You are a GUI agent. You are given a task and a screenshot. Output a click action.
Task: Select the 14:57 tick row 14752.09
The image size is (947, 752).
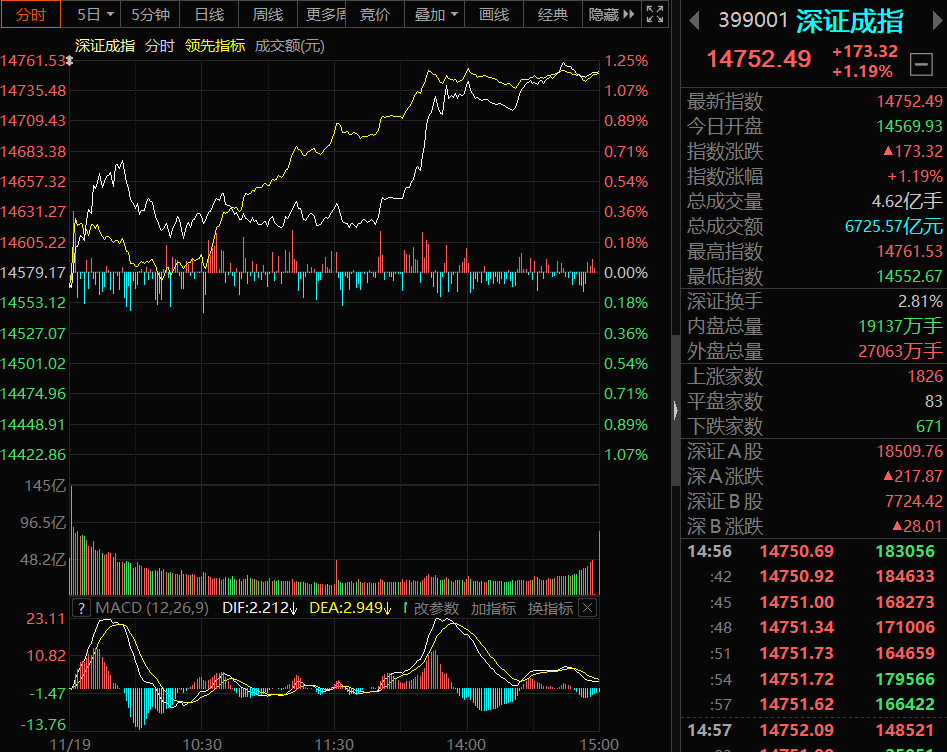coord(811,730)
